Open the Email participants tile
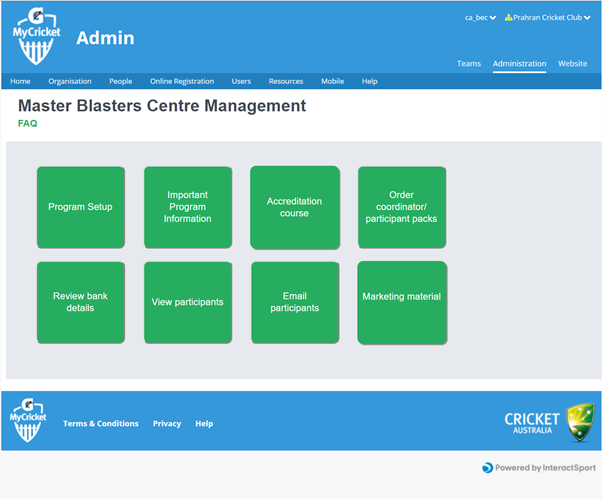 coord(295,302)
